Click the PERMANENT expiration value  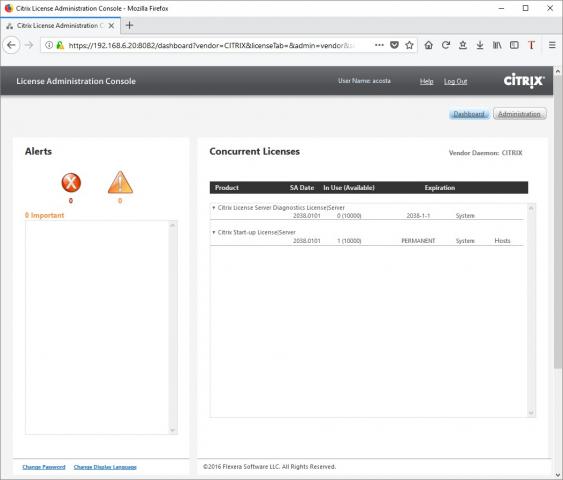[x=418, y=241]
